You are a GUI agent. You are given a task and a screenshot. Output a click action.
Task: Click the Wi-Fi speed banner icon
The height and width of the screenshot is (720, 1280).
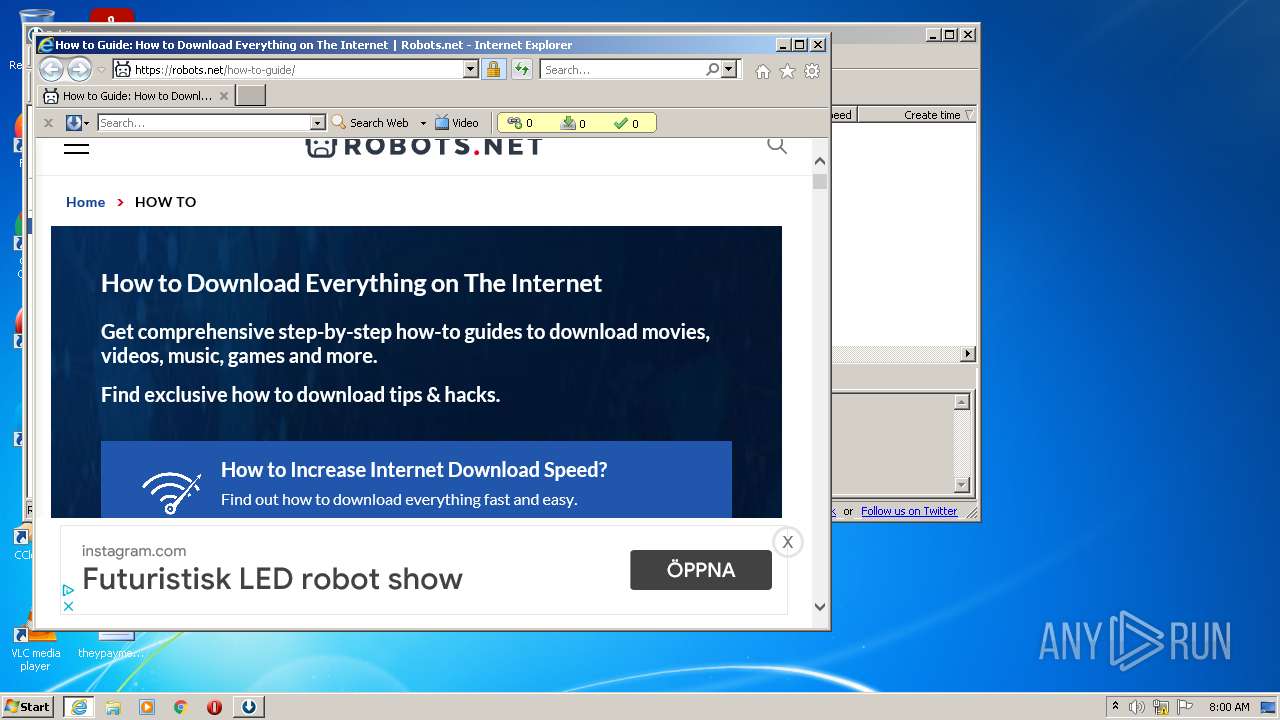[171, 492]
